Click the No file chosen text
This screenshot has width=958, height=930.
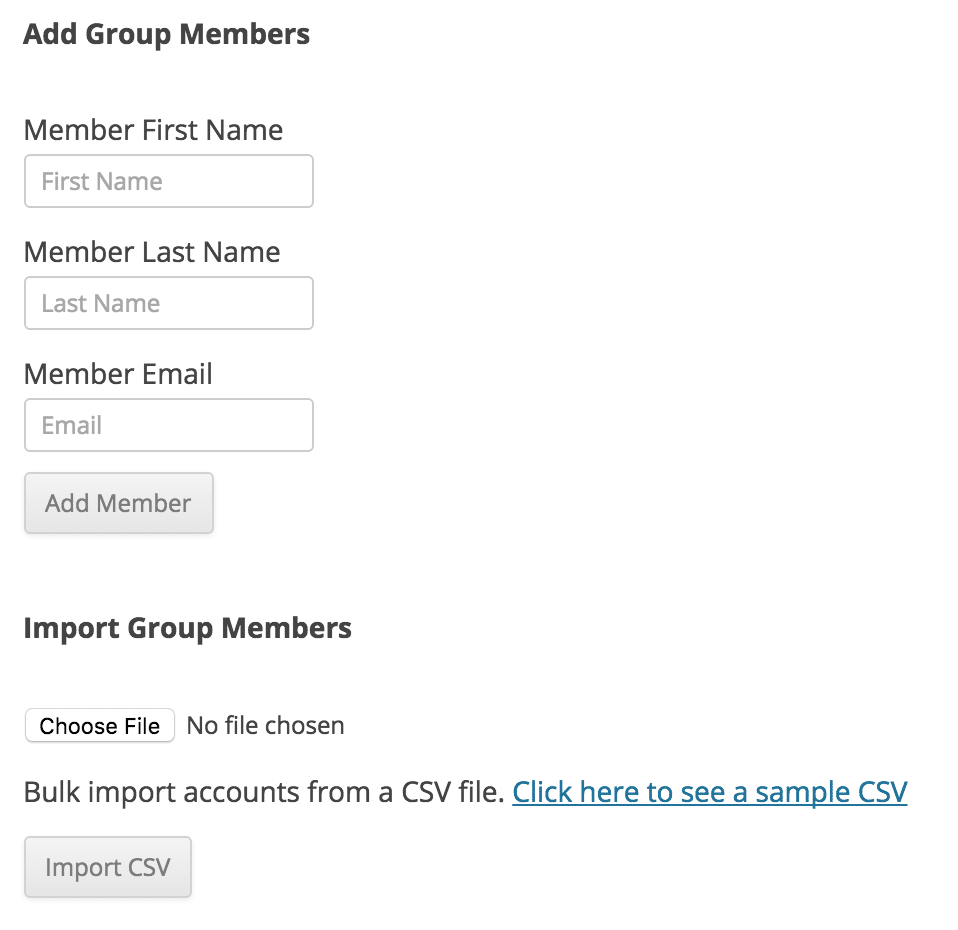coord(264,725)
